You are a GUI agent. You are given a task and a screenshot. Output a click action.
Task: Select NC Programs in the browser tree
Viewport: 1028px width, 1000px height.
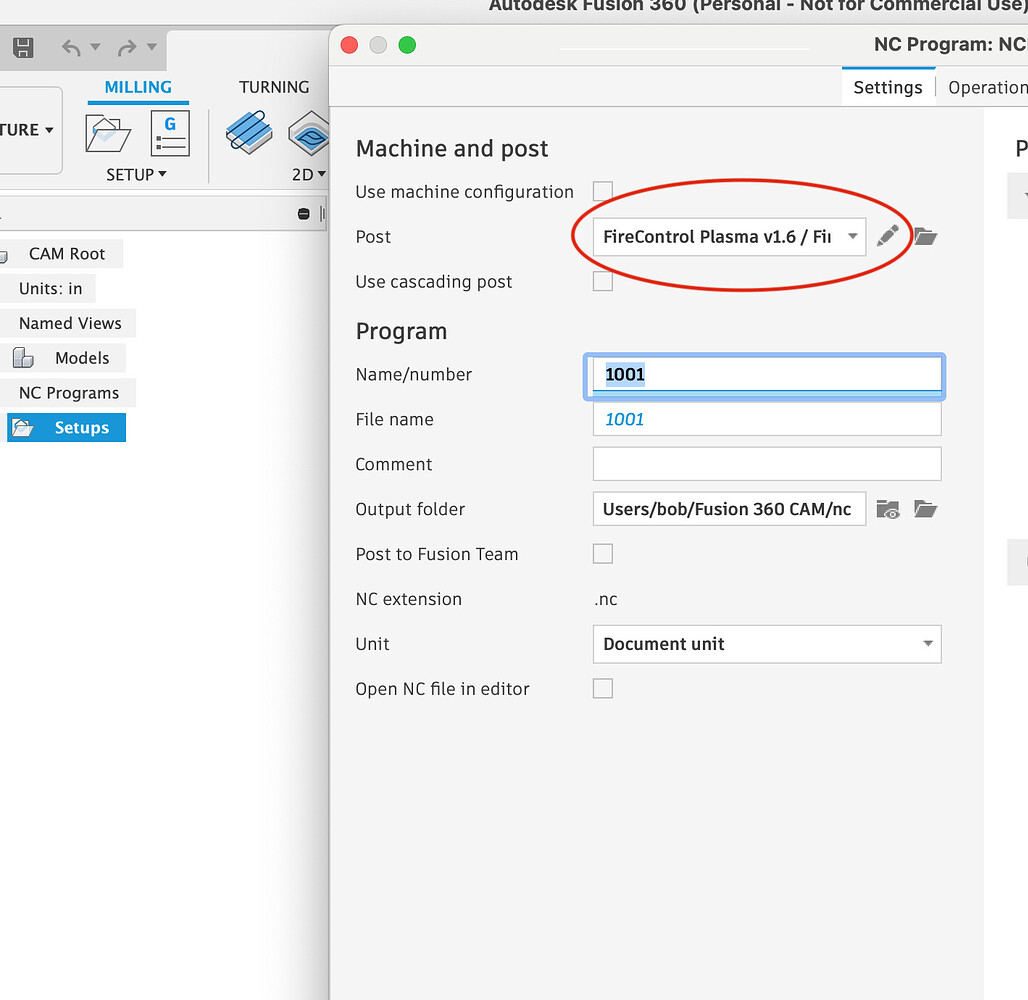[x=69, y=393]
